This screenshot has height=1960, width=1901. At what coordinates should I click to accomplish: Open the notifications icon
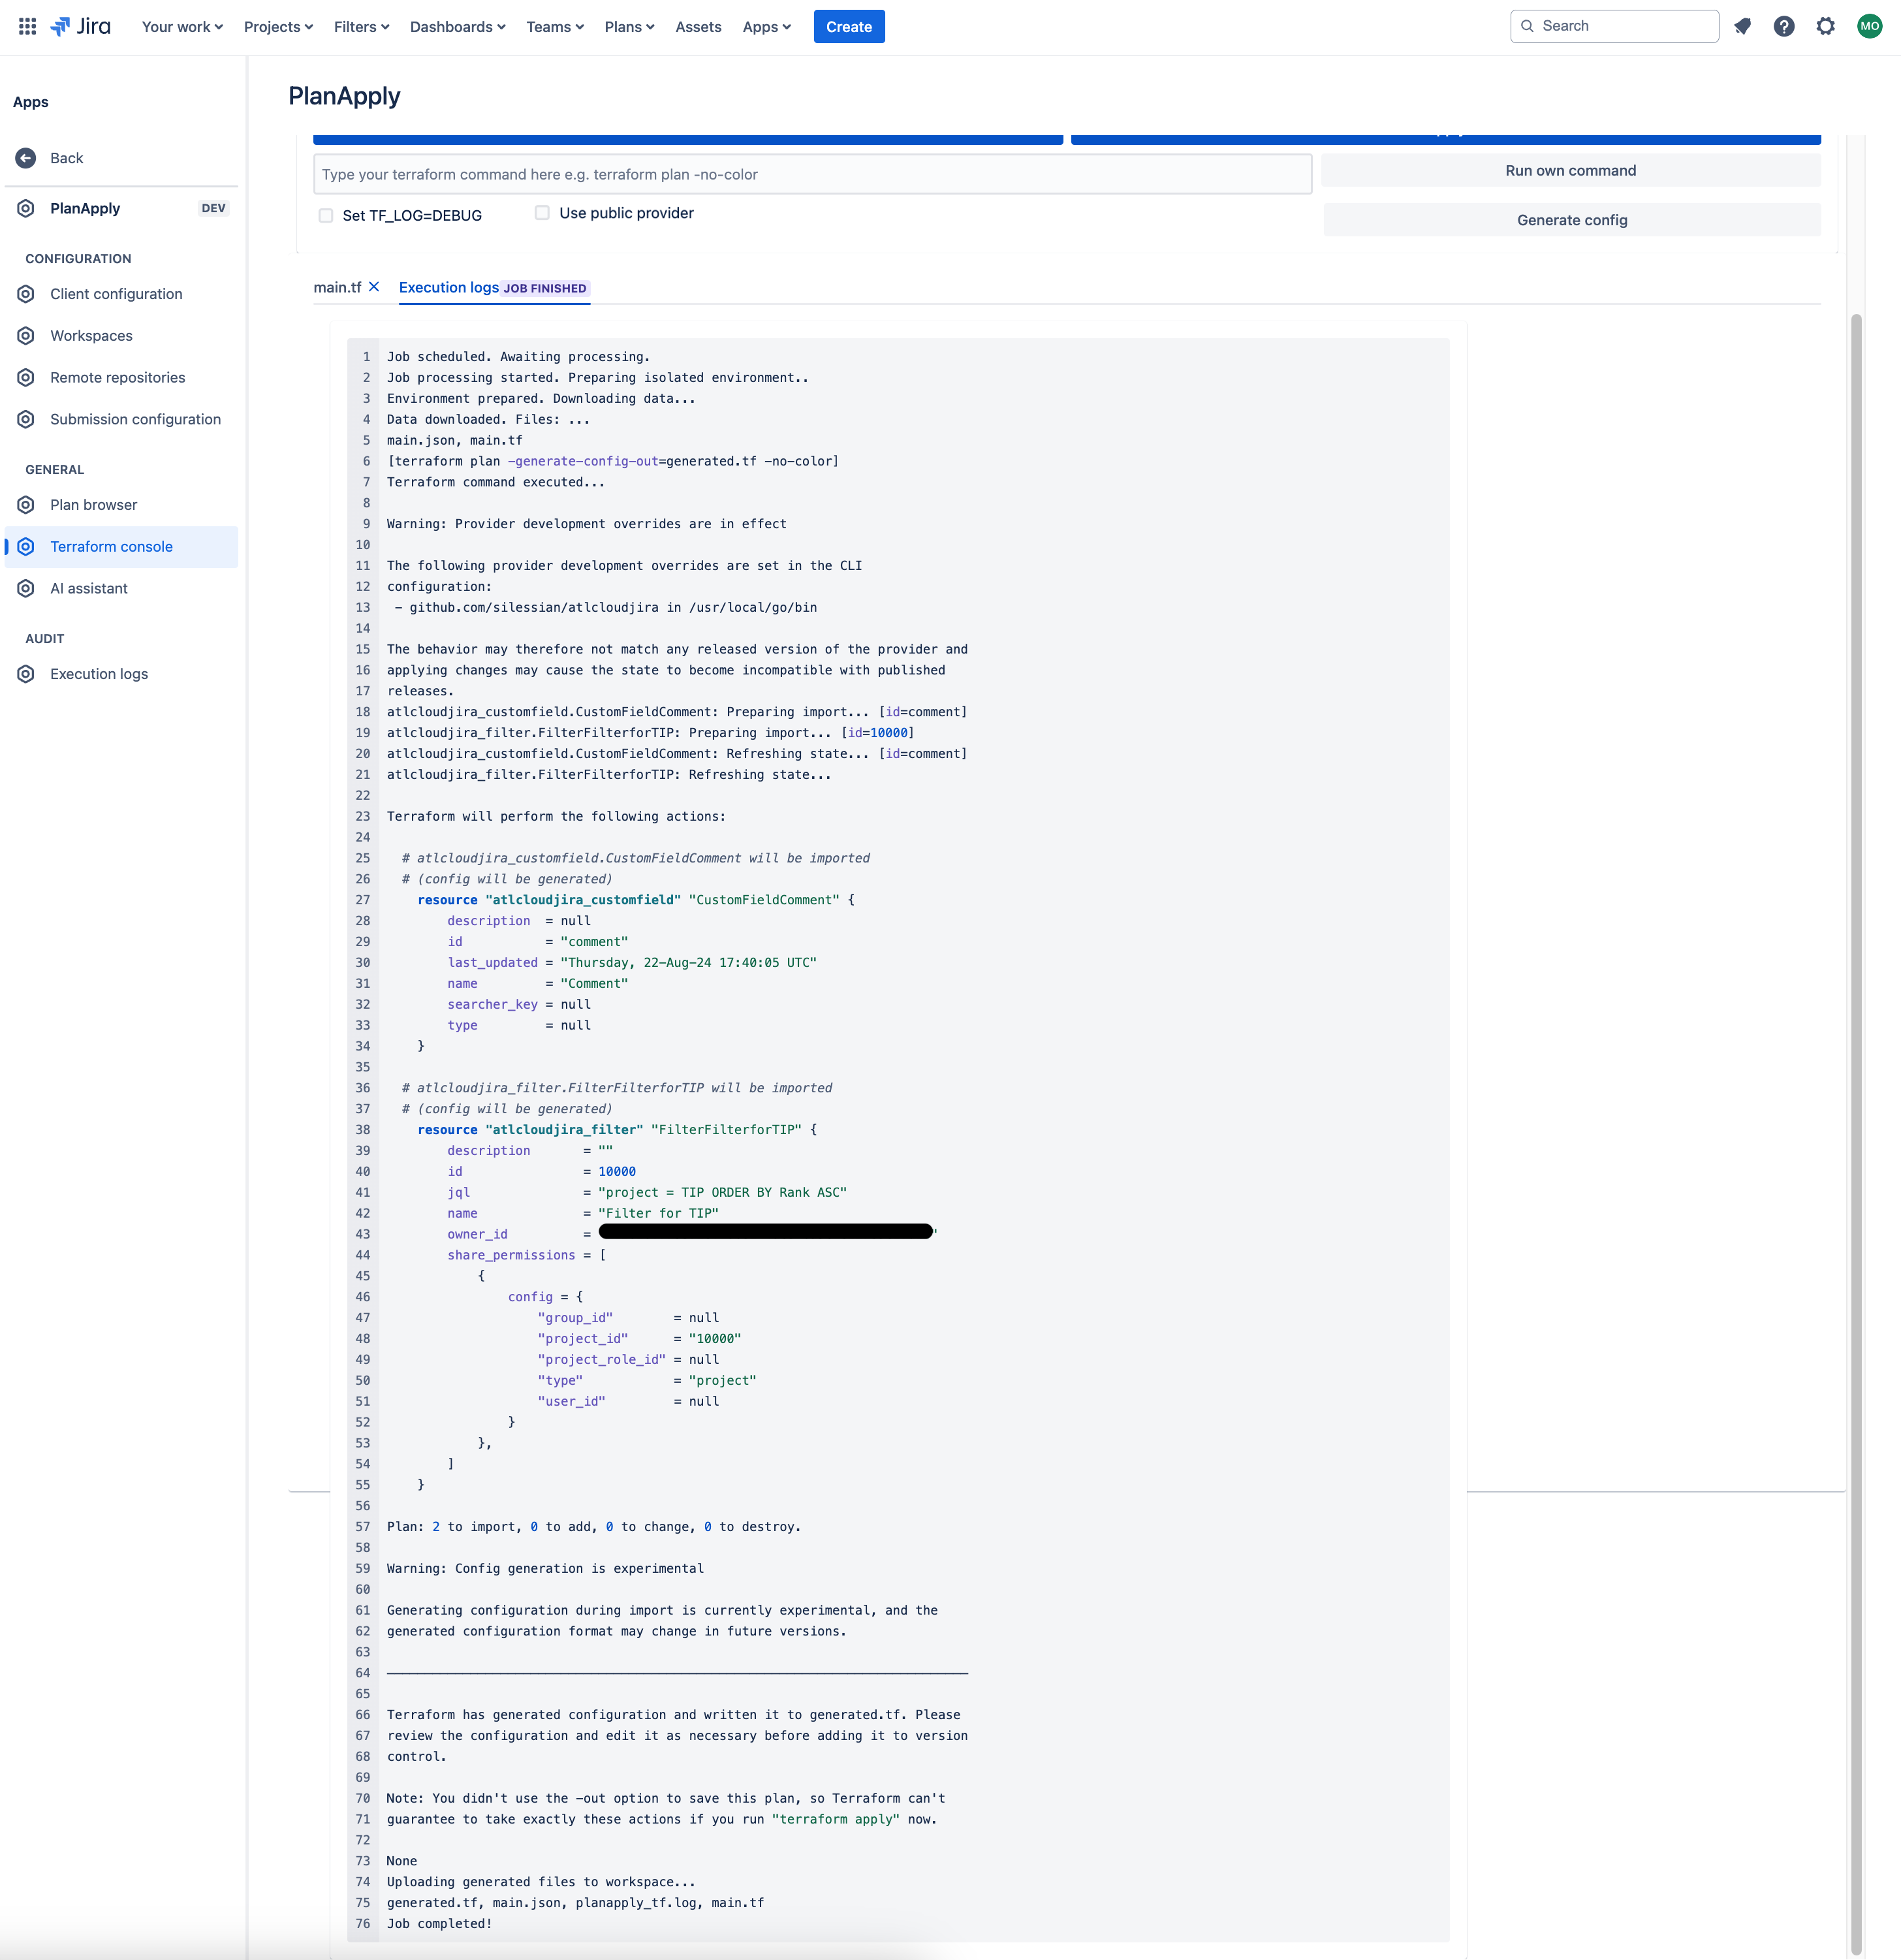click(1742, 27)
